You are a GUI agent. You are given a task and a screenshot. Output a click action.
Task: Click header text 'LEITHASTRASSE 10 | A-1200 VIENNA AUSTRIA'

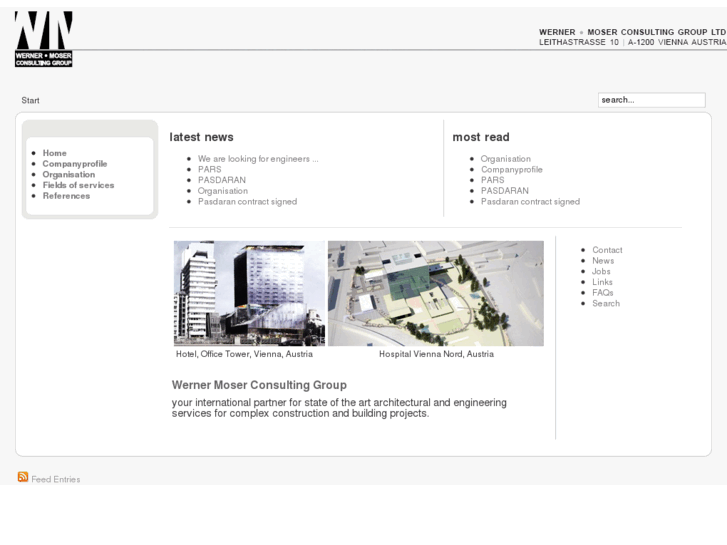632,42
